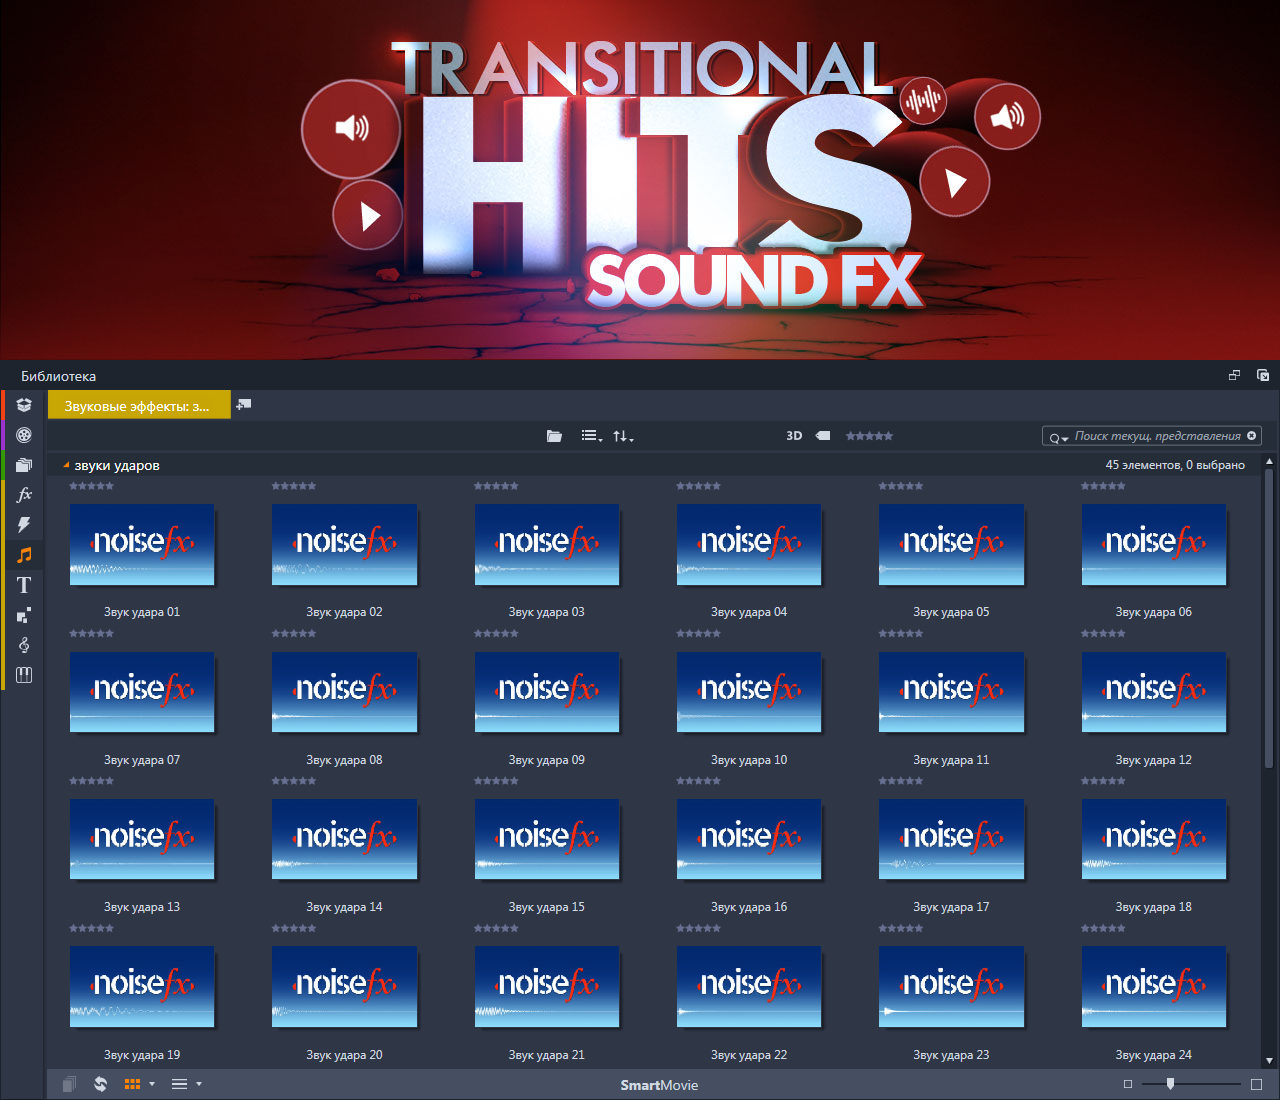Select the Звук удара 18 thumbnail
This screenshot has height=1100, width=1280.
(1154, 839)
